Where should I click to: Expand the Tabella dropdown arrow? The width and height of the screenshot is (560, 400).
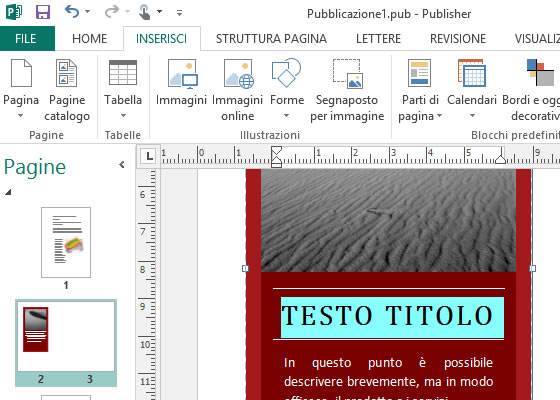(x=123, y=115)
